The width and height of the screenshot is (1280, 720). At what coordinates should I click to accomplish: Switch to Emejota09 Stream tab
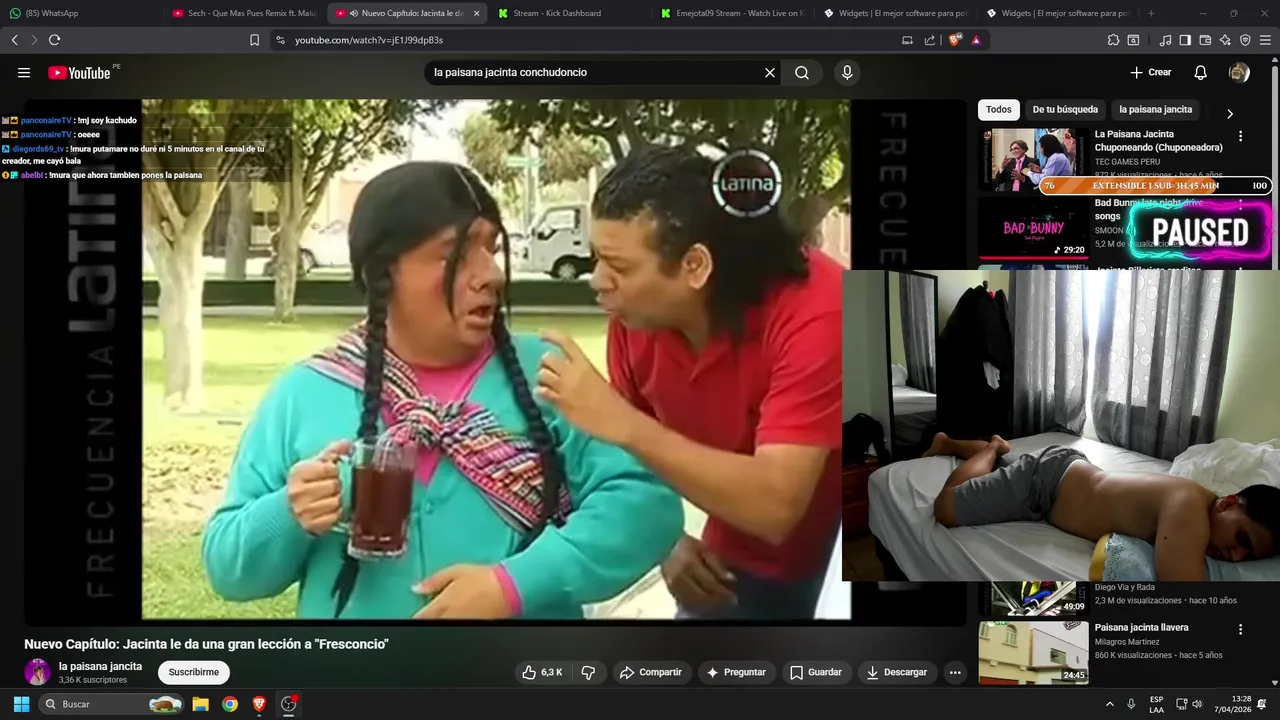[x=732, y=13]
